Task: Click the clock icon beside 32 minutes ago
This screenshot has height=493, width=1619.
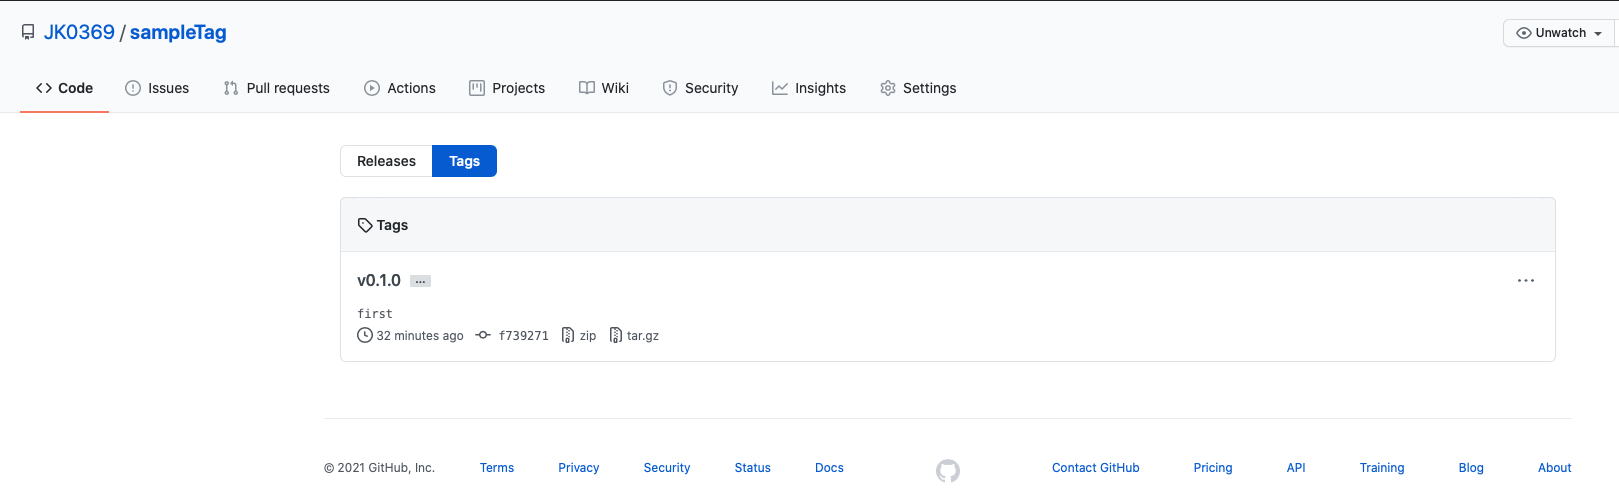Action: [x=365, y=335]
